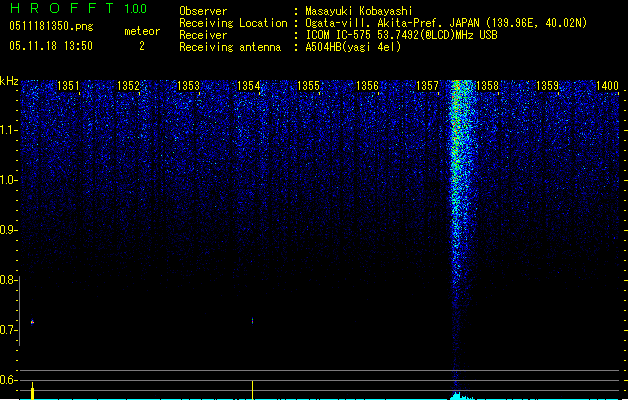Click the Observer label
Viewport: 629px width, 400px height.
pyautogui.click(x=203, y=11)
